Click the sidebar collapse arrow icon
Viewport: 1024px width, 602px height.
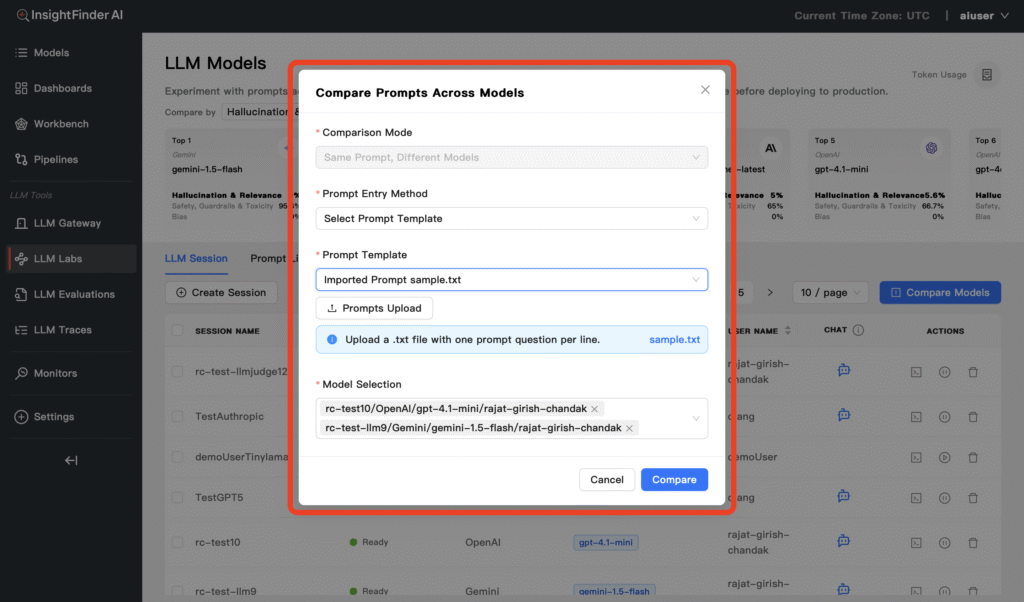click(x=71, y=460)
